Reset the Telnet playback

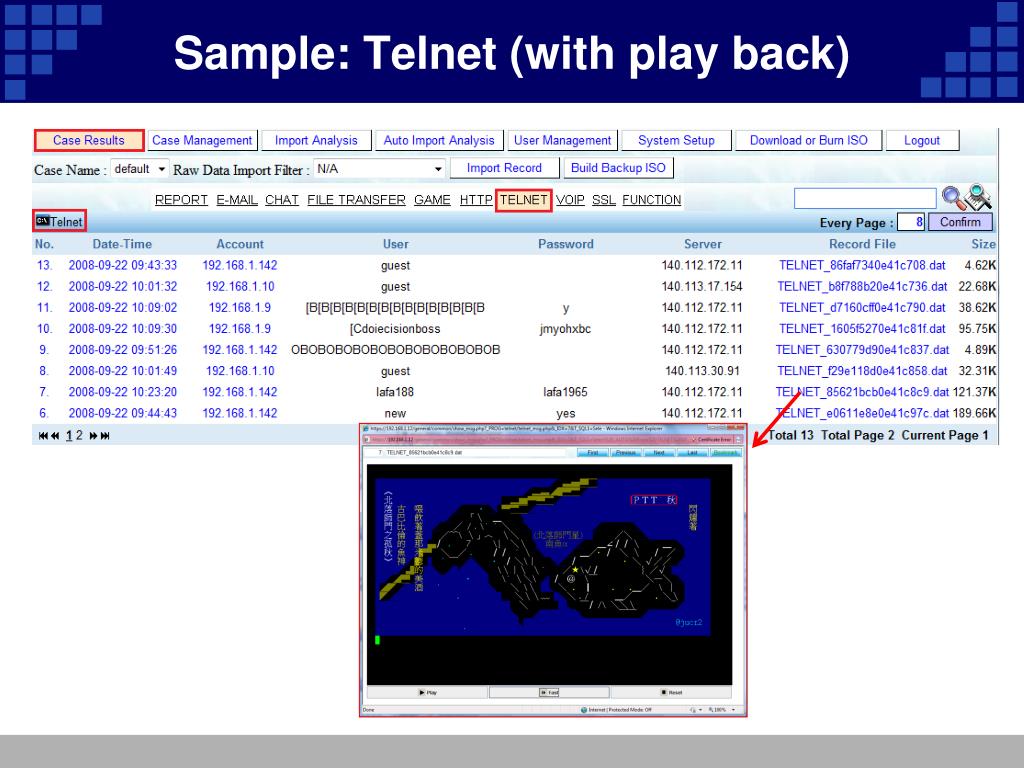pos(671,692)
